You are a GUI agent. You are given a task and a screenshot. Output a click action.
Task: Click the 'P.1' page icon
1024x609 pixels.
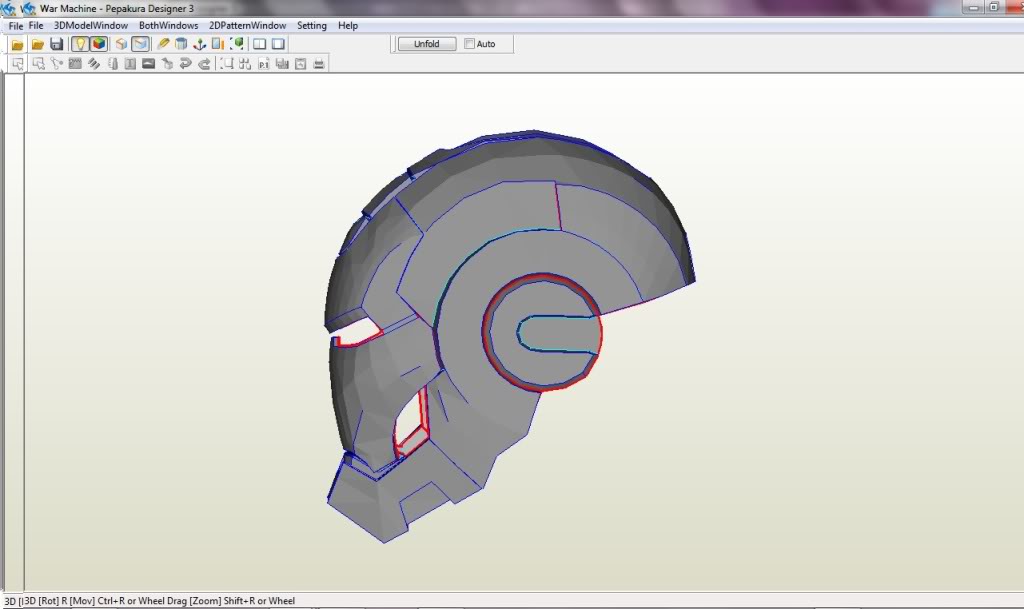(x=263, y=63)
